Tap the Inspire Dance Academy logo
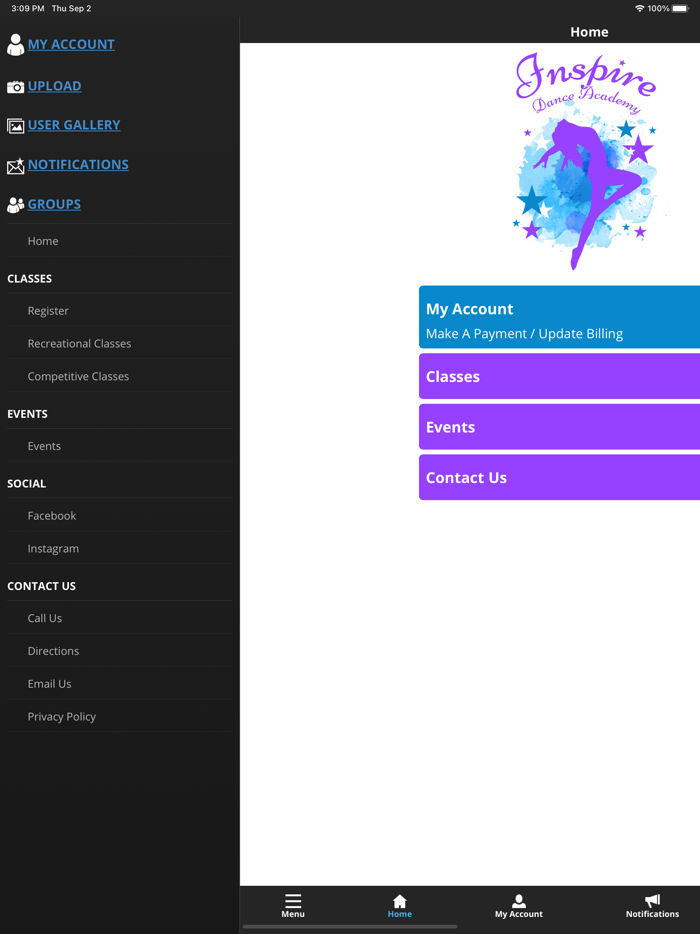 coord(589,161)
